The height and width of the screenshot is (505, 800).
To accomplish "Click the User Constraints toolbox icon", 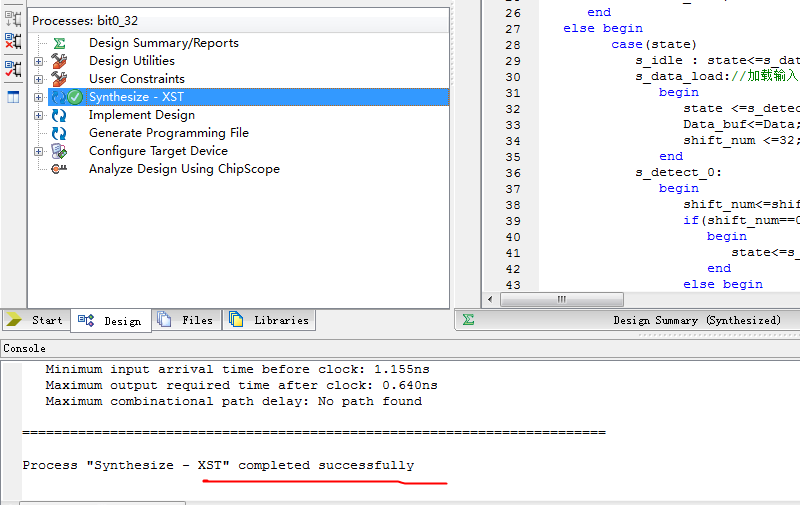I will tap(59, 79).
